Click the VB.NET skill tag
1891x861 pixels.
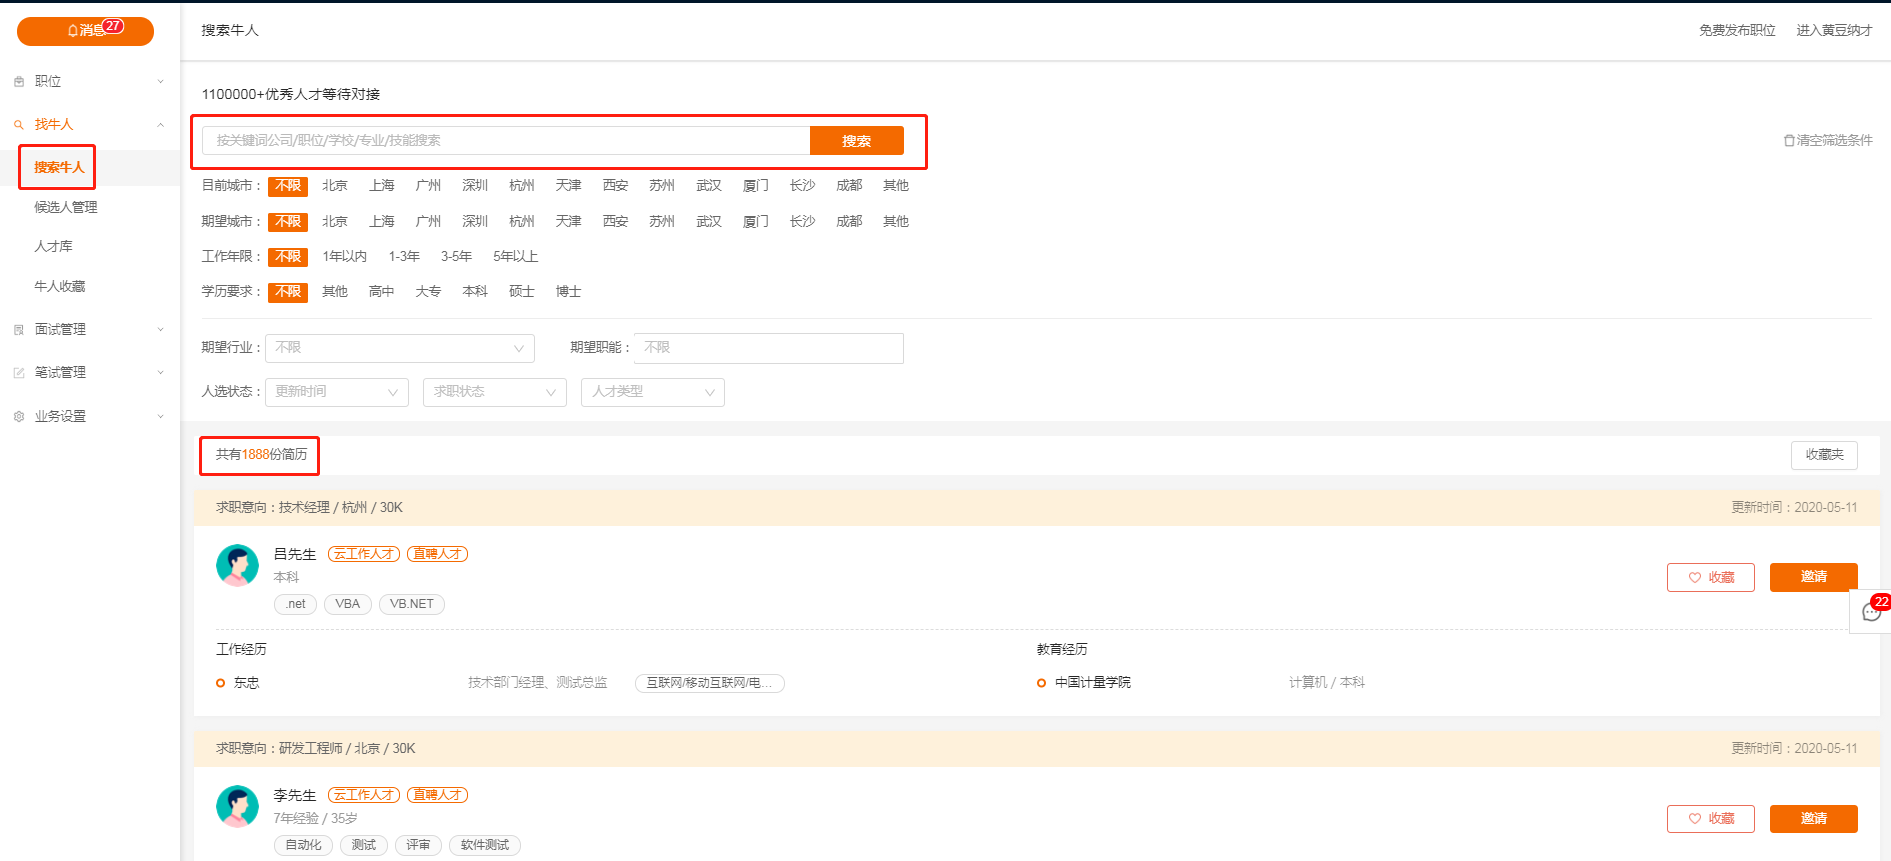[x=412, y=604]
